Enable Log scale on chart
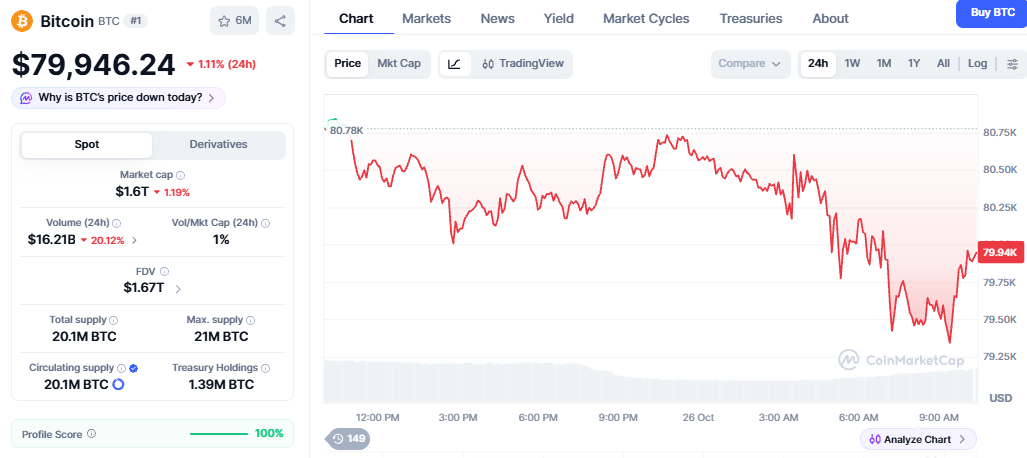 (977, 64)
